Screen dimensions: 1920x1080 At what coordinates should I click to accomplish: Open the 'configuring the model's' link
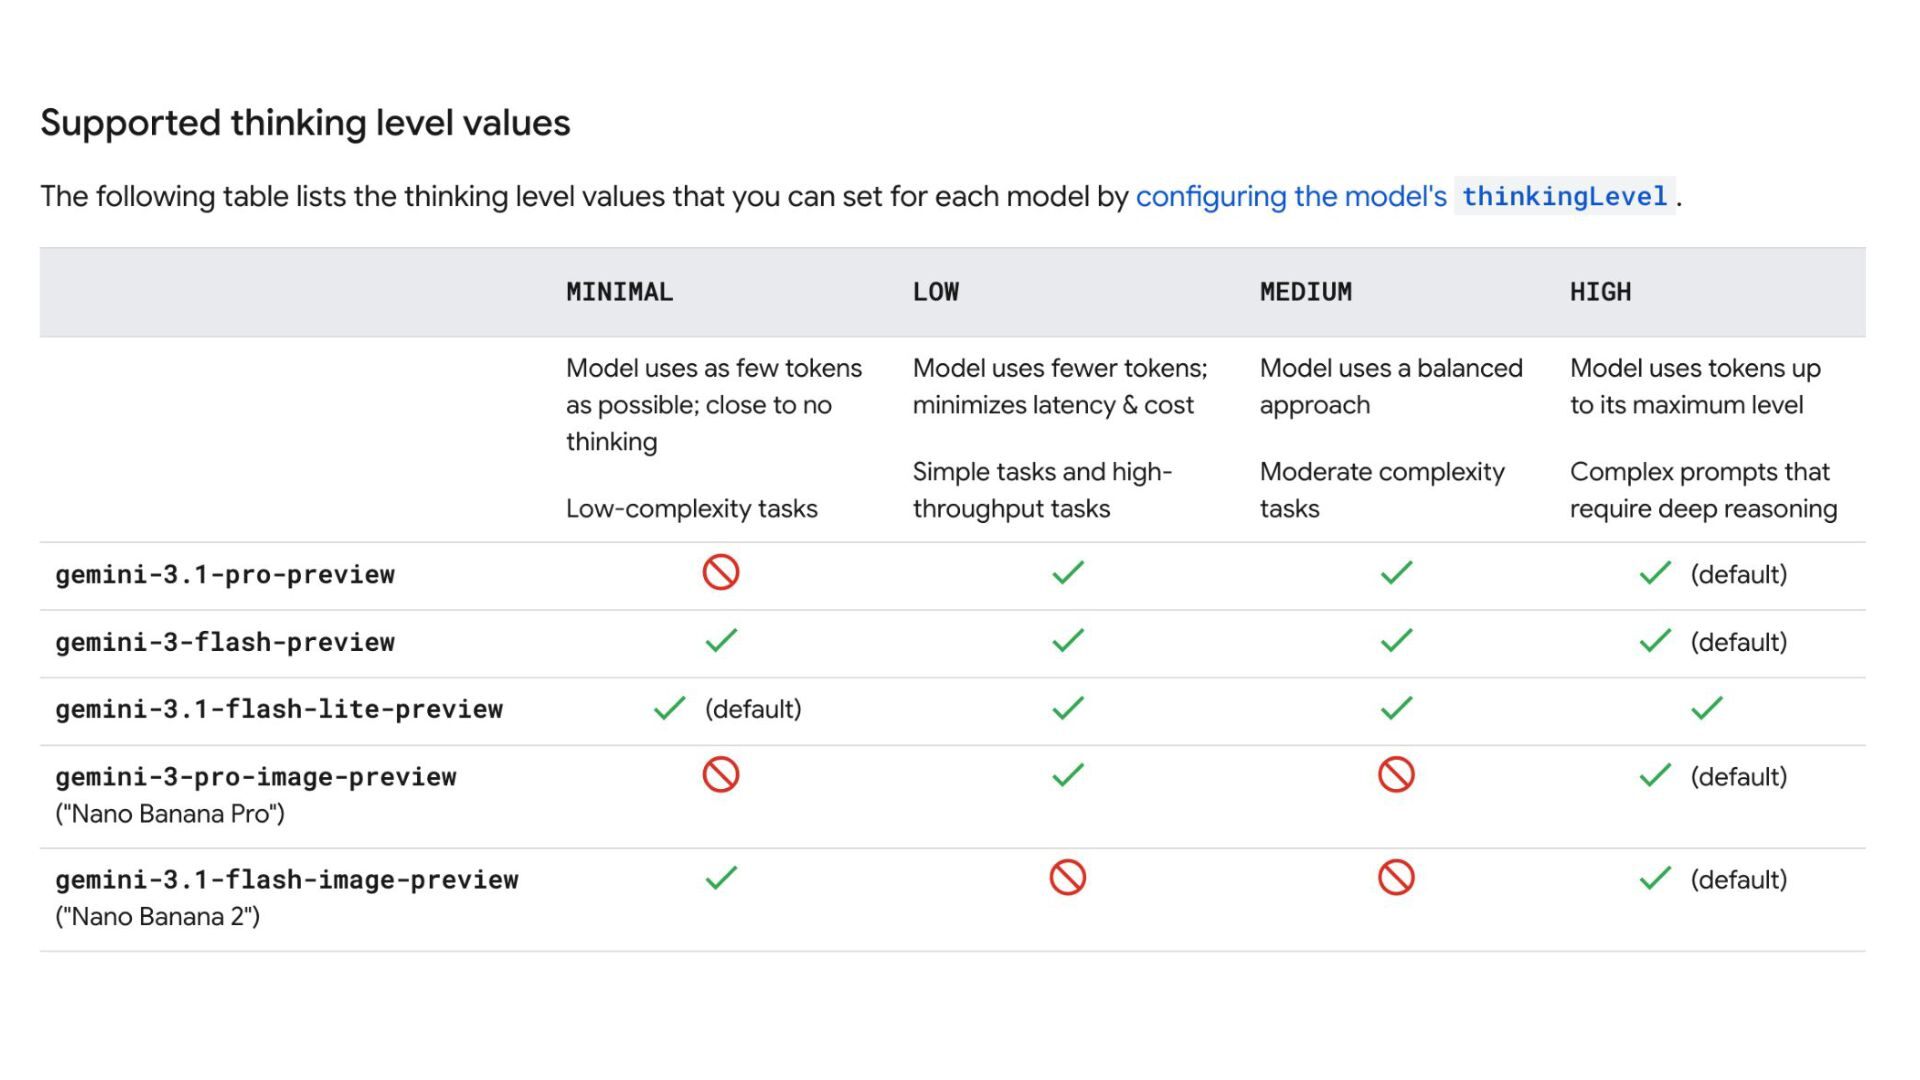click(1290, 197)
